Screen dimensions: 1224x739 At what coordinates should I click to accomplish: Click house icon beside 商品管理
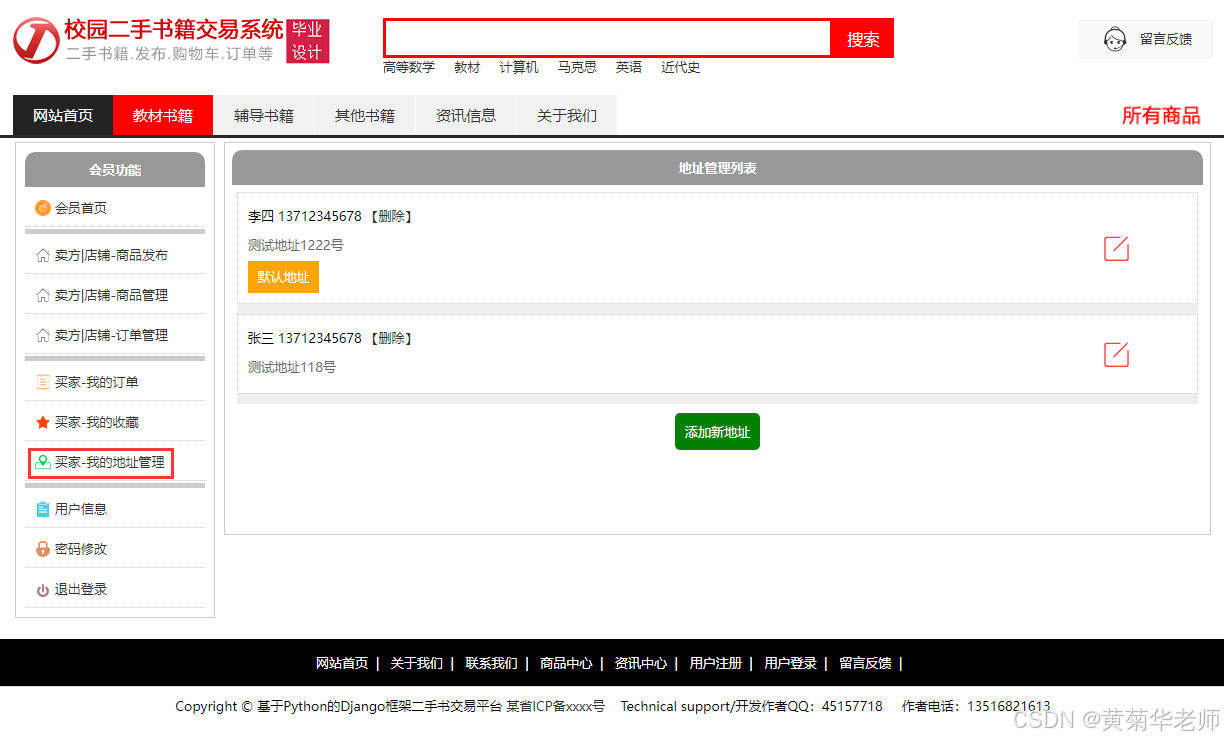[x=43, y=295]
